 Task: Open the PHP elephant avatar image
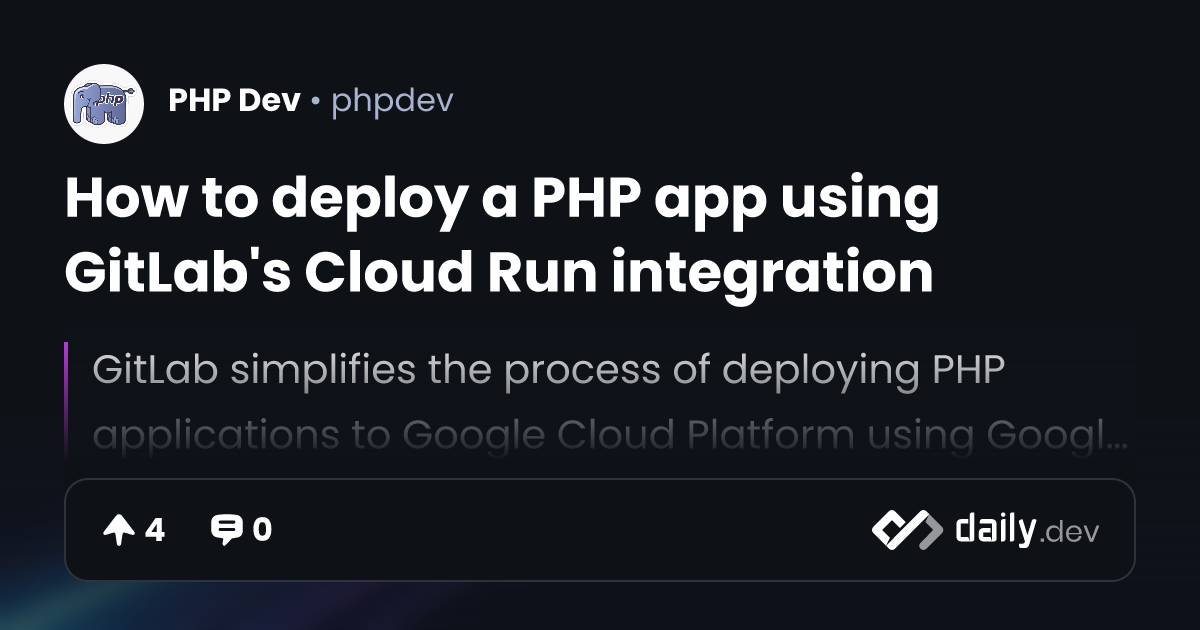[x=105, y=103]
